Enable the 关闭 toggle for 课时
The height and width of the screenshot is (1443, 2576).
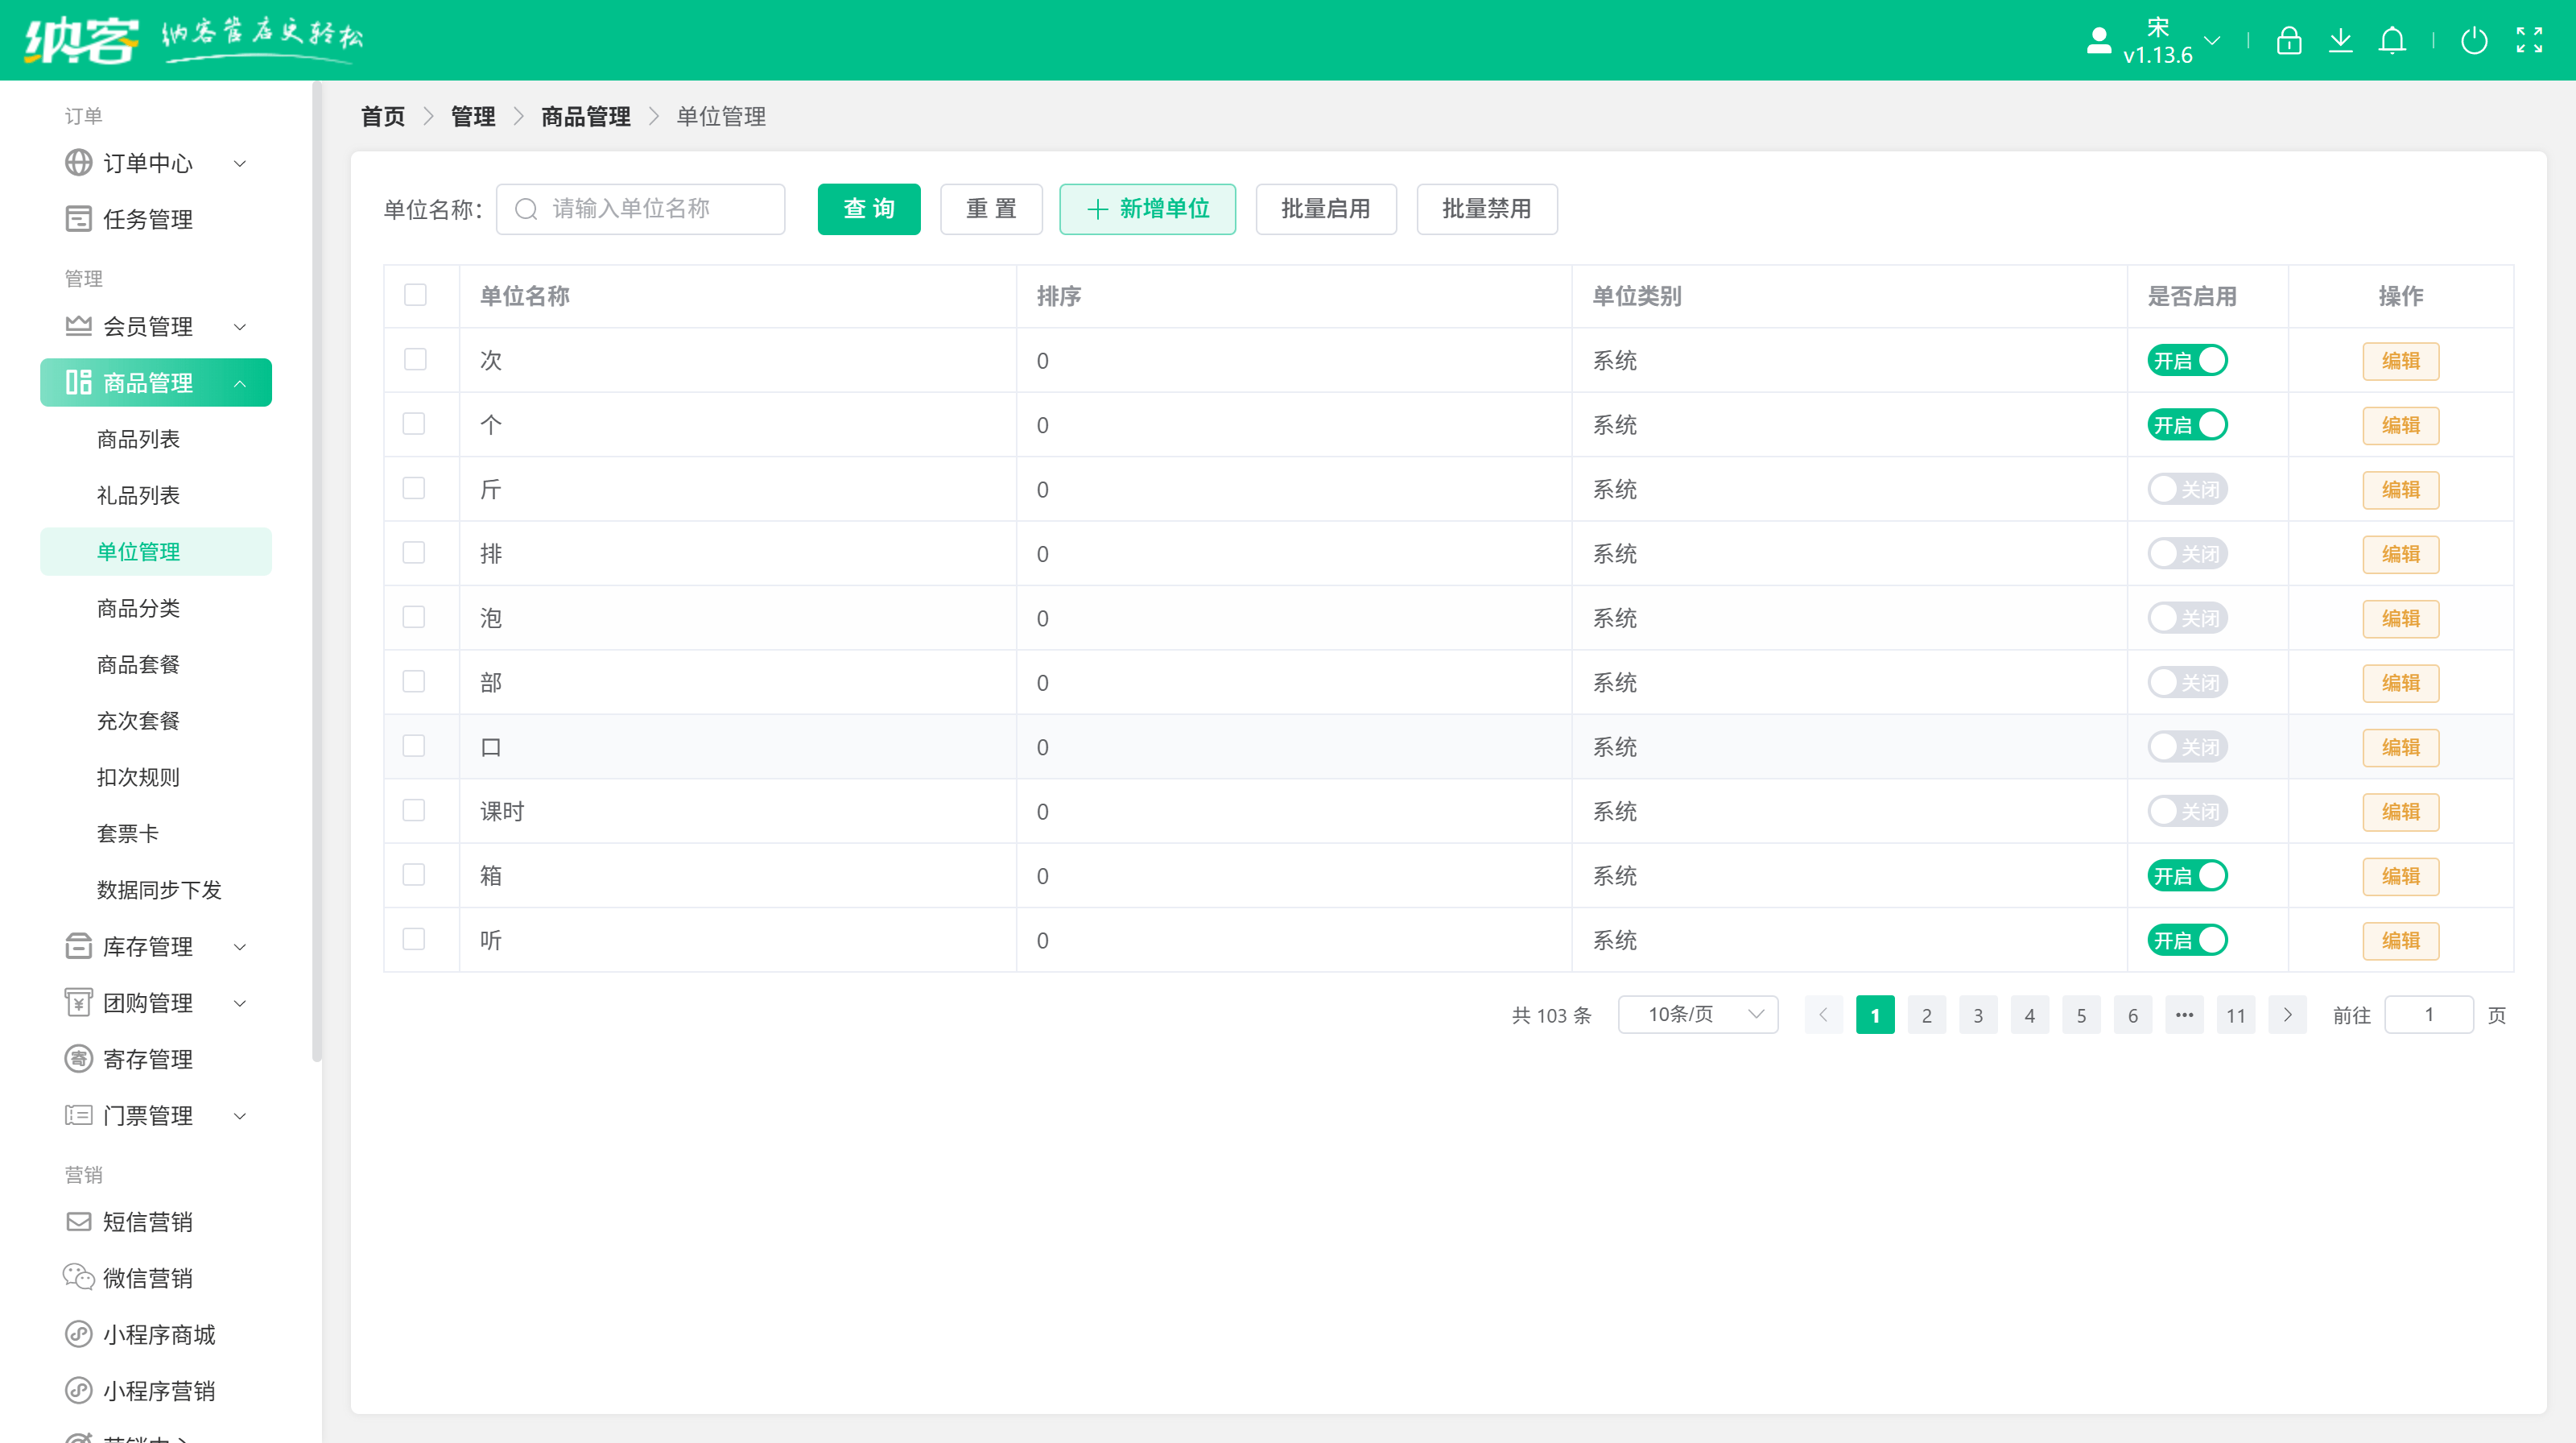coord(2188,811)
